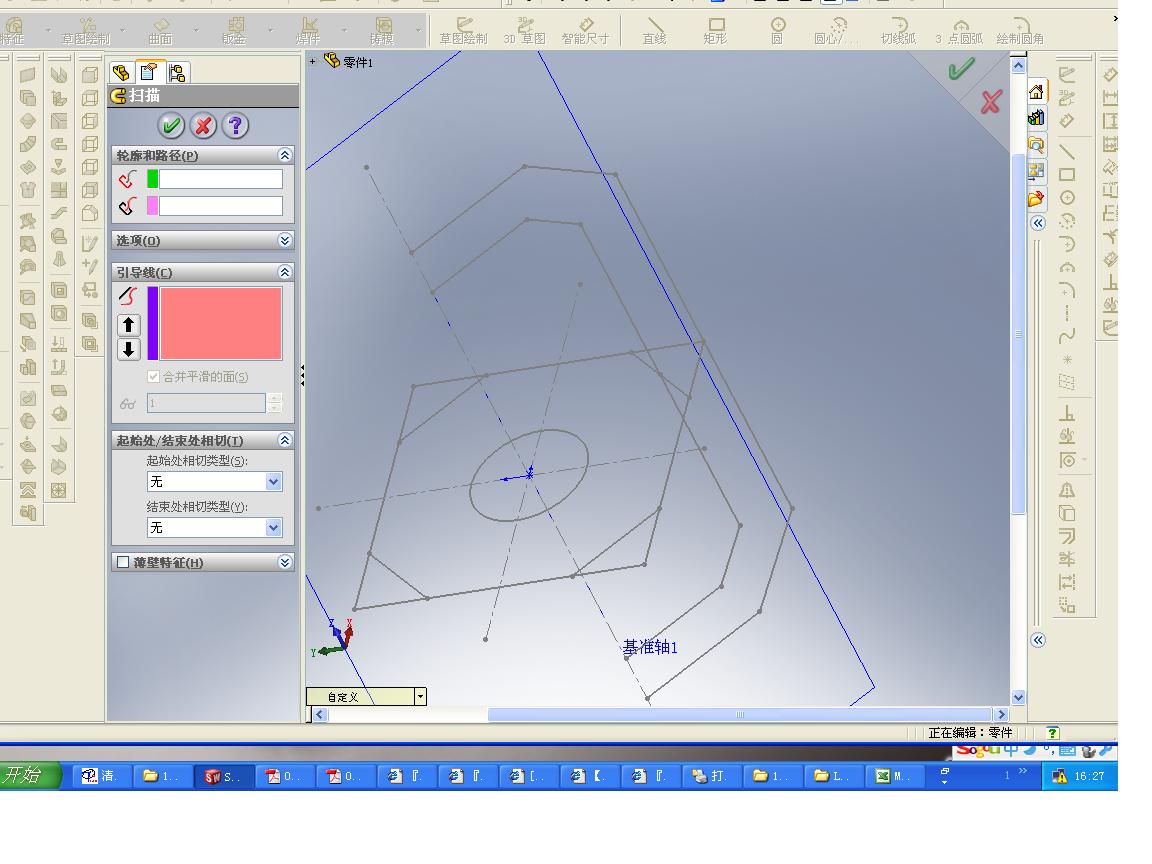The width and height of the screenshot is (1152, 864).
Task: Select the Tangent Arc tool in right sketch toolbar
Action: pos(1067,244)
